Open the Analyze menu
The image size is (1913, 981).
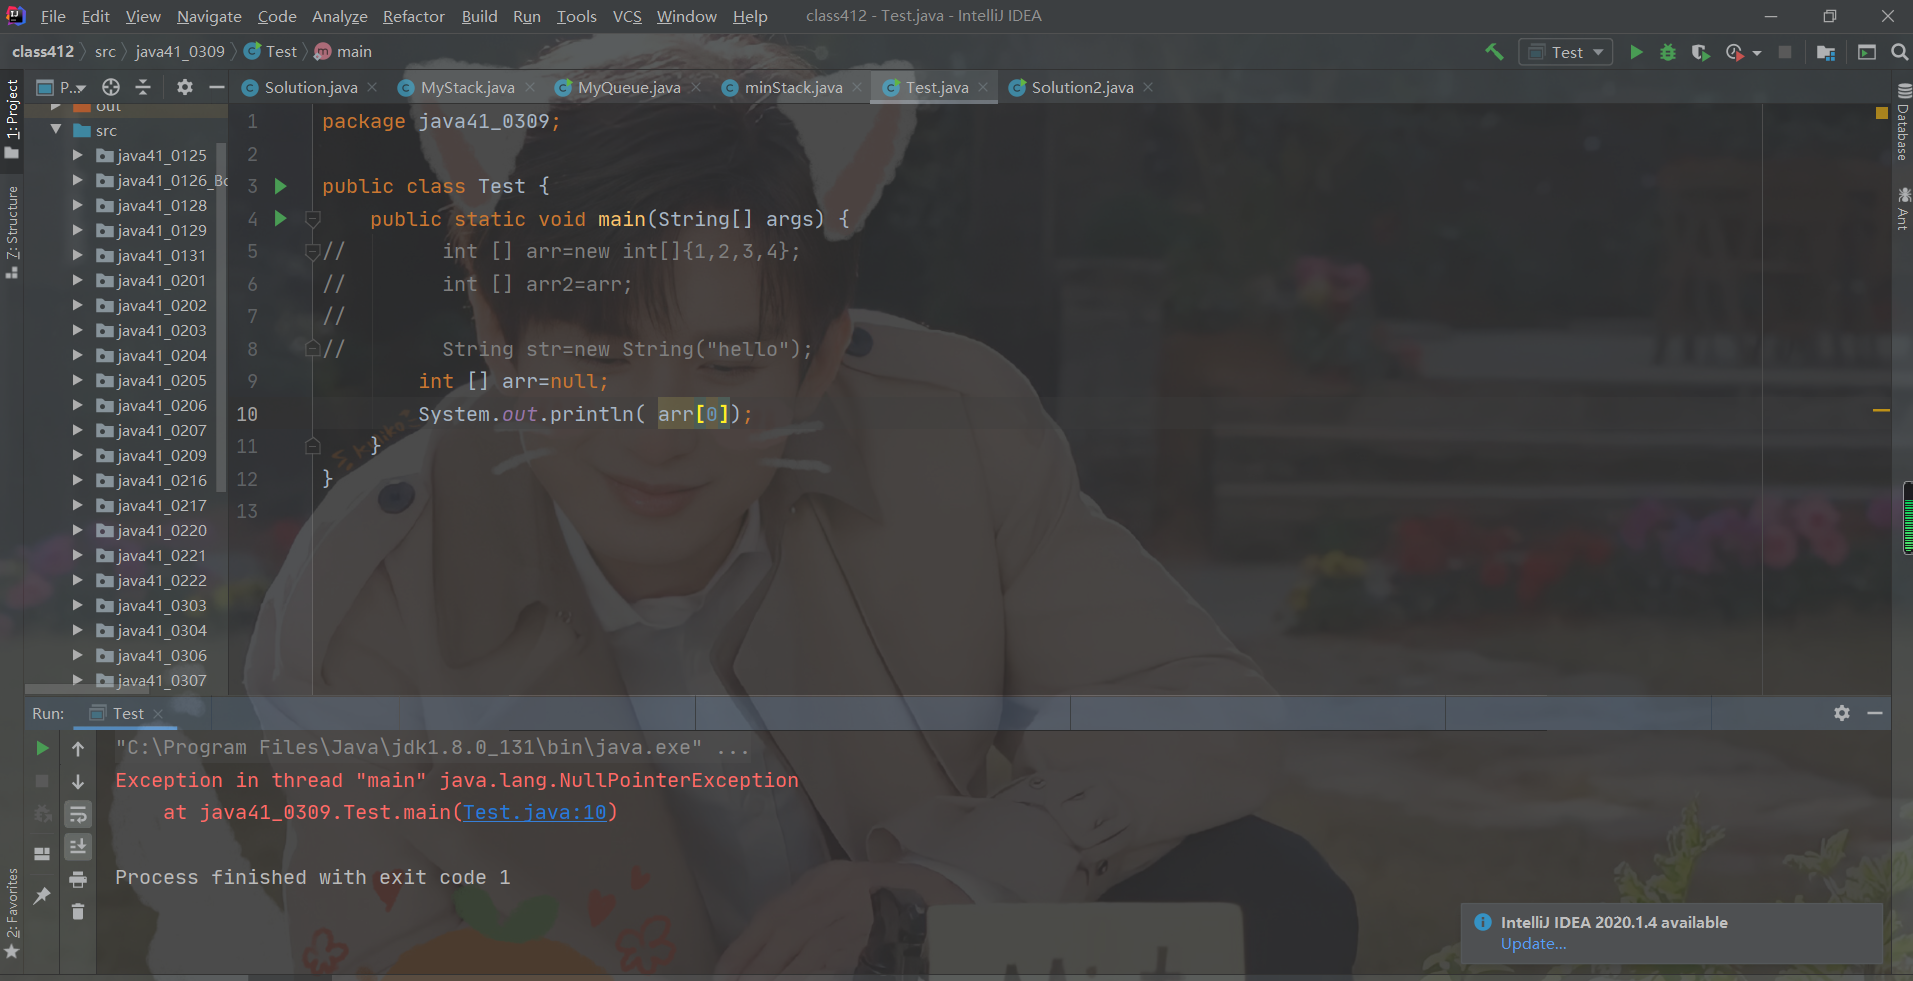[339, 16]
